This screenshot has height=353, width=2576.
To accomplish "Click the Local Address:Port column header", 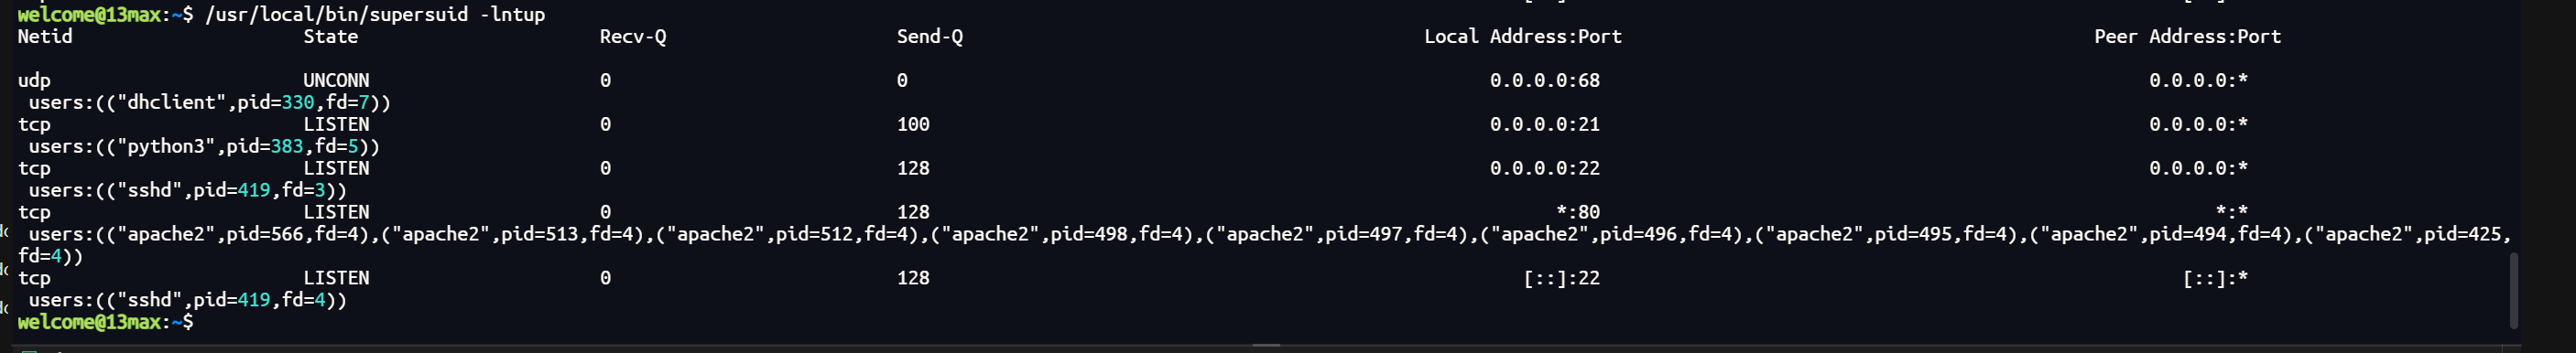I will coord(1523,36).
